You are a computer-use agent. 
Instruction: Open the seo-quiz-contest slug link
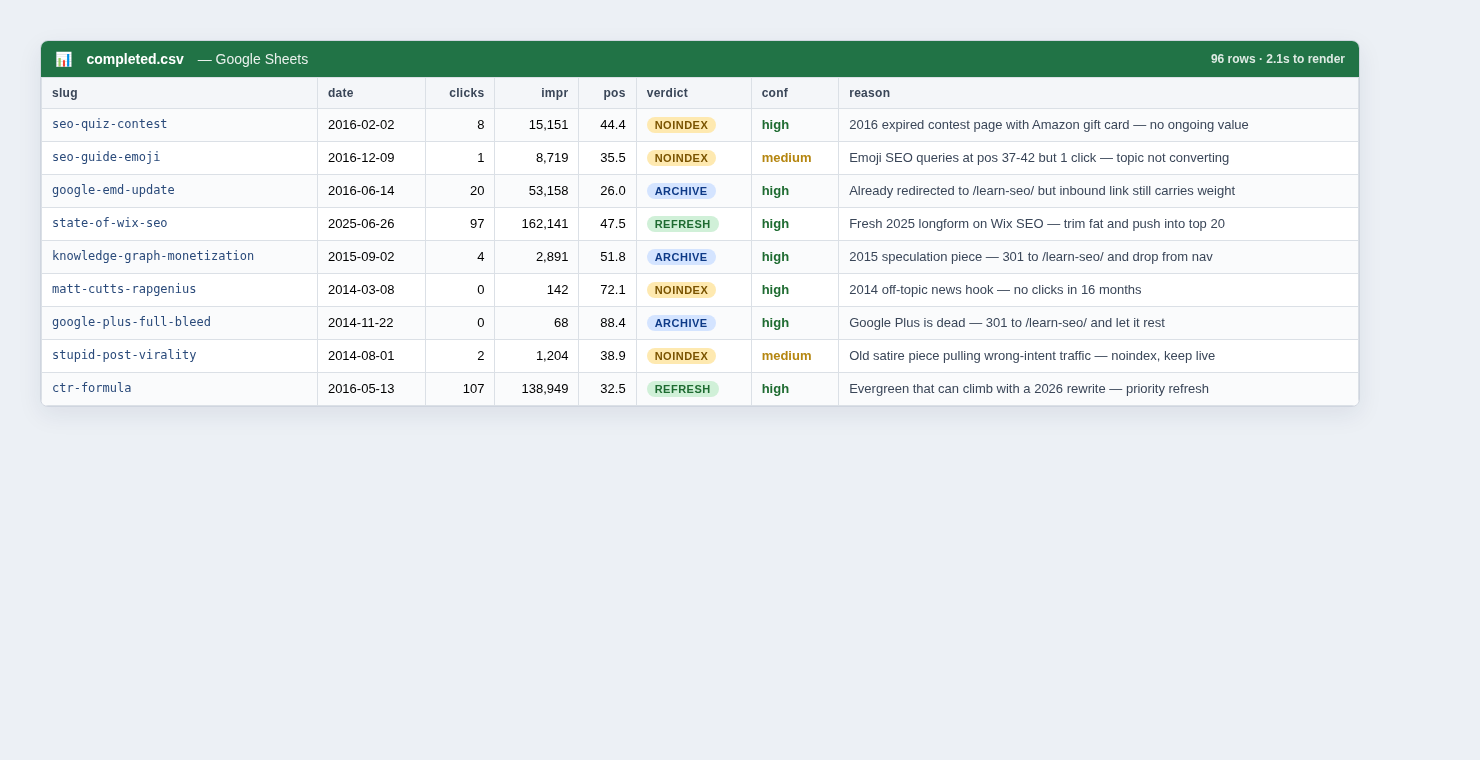point(110,124)
